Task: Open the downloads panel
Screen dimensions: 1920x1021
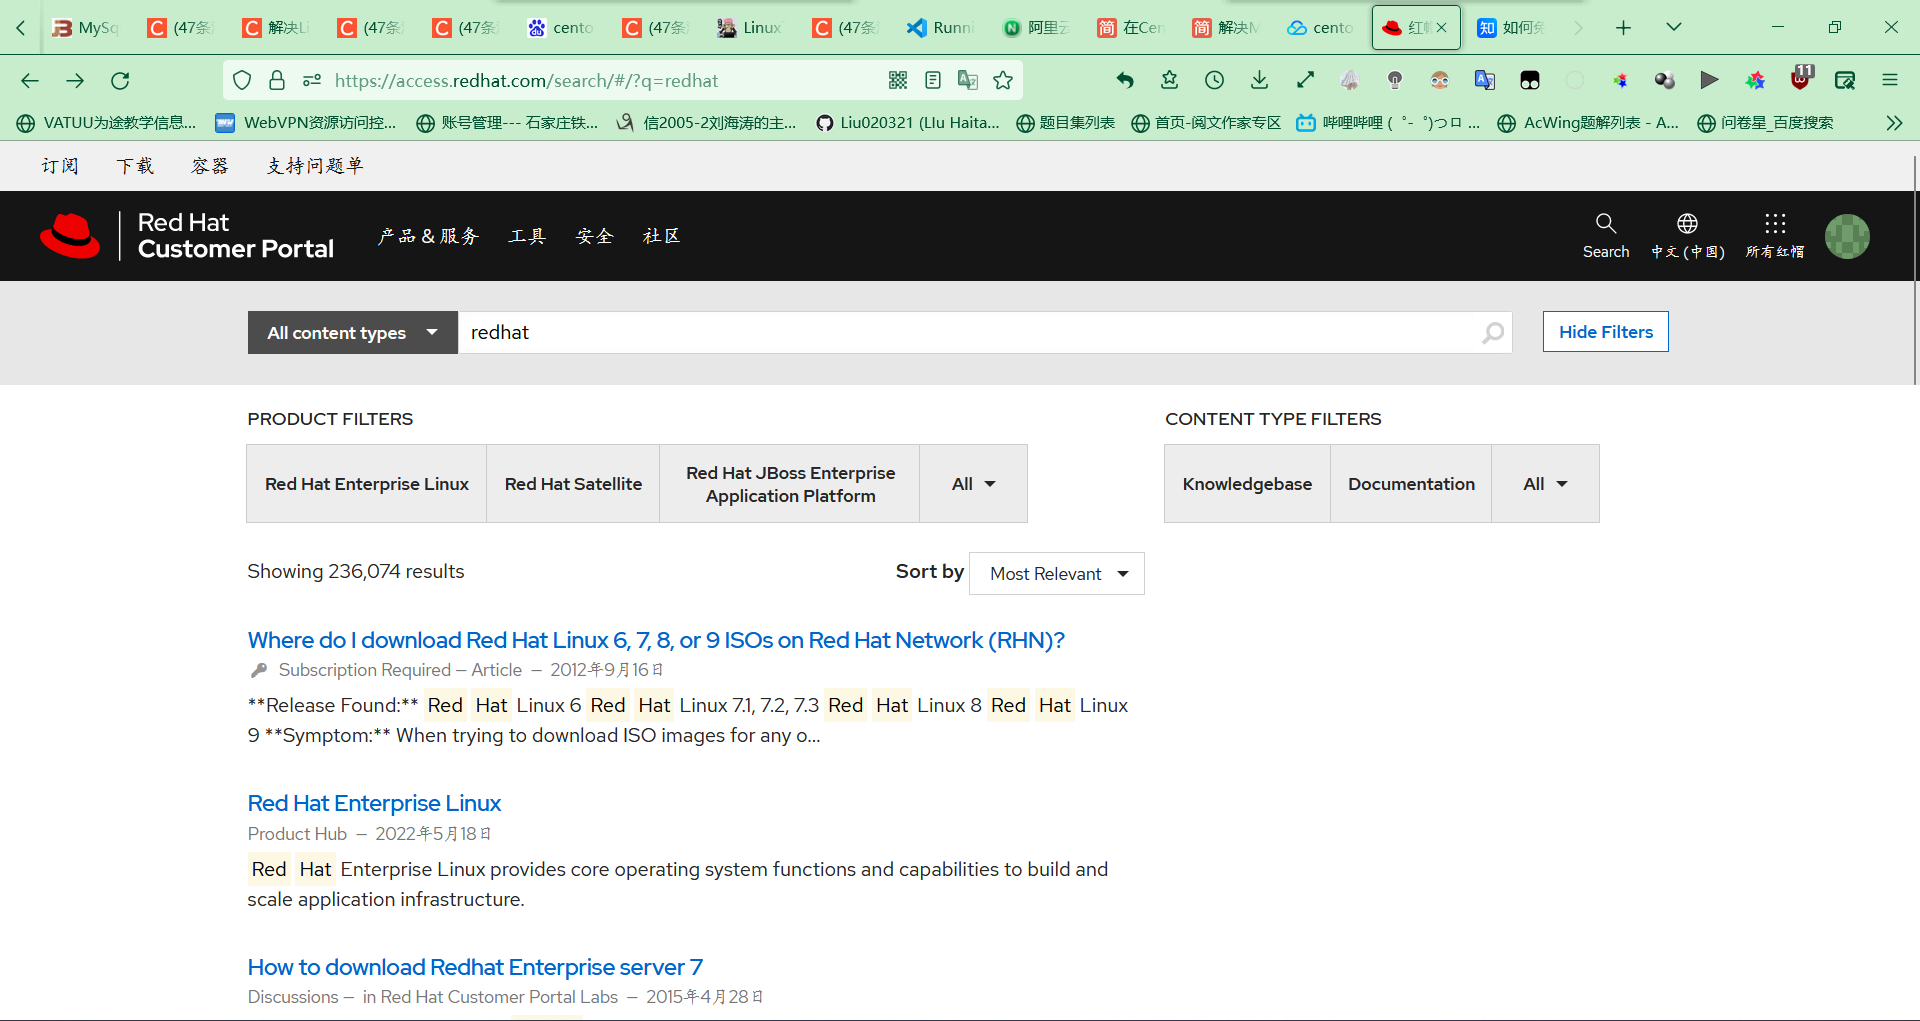Action: click(x=1260, y=81)
